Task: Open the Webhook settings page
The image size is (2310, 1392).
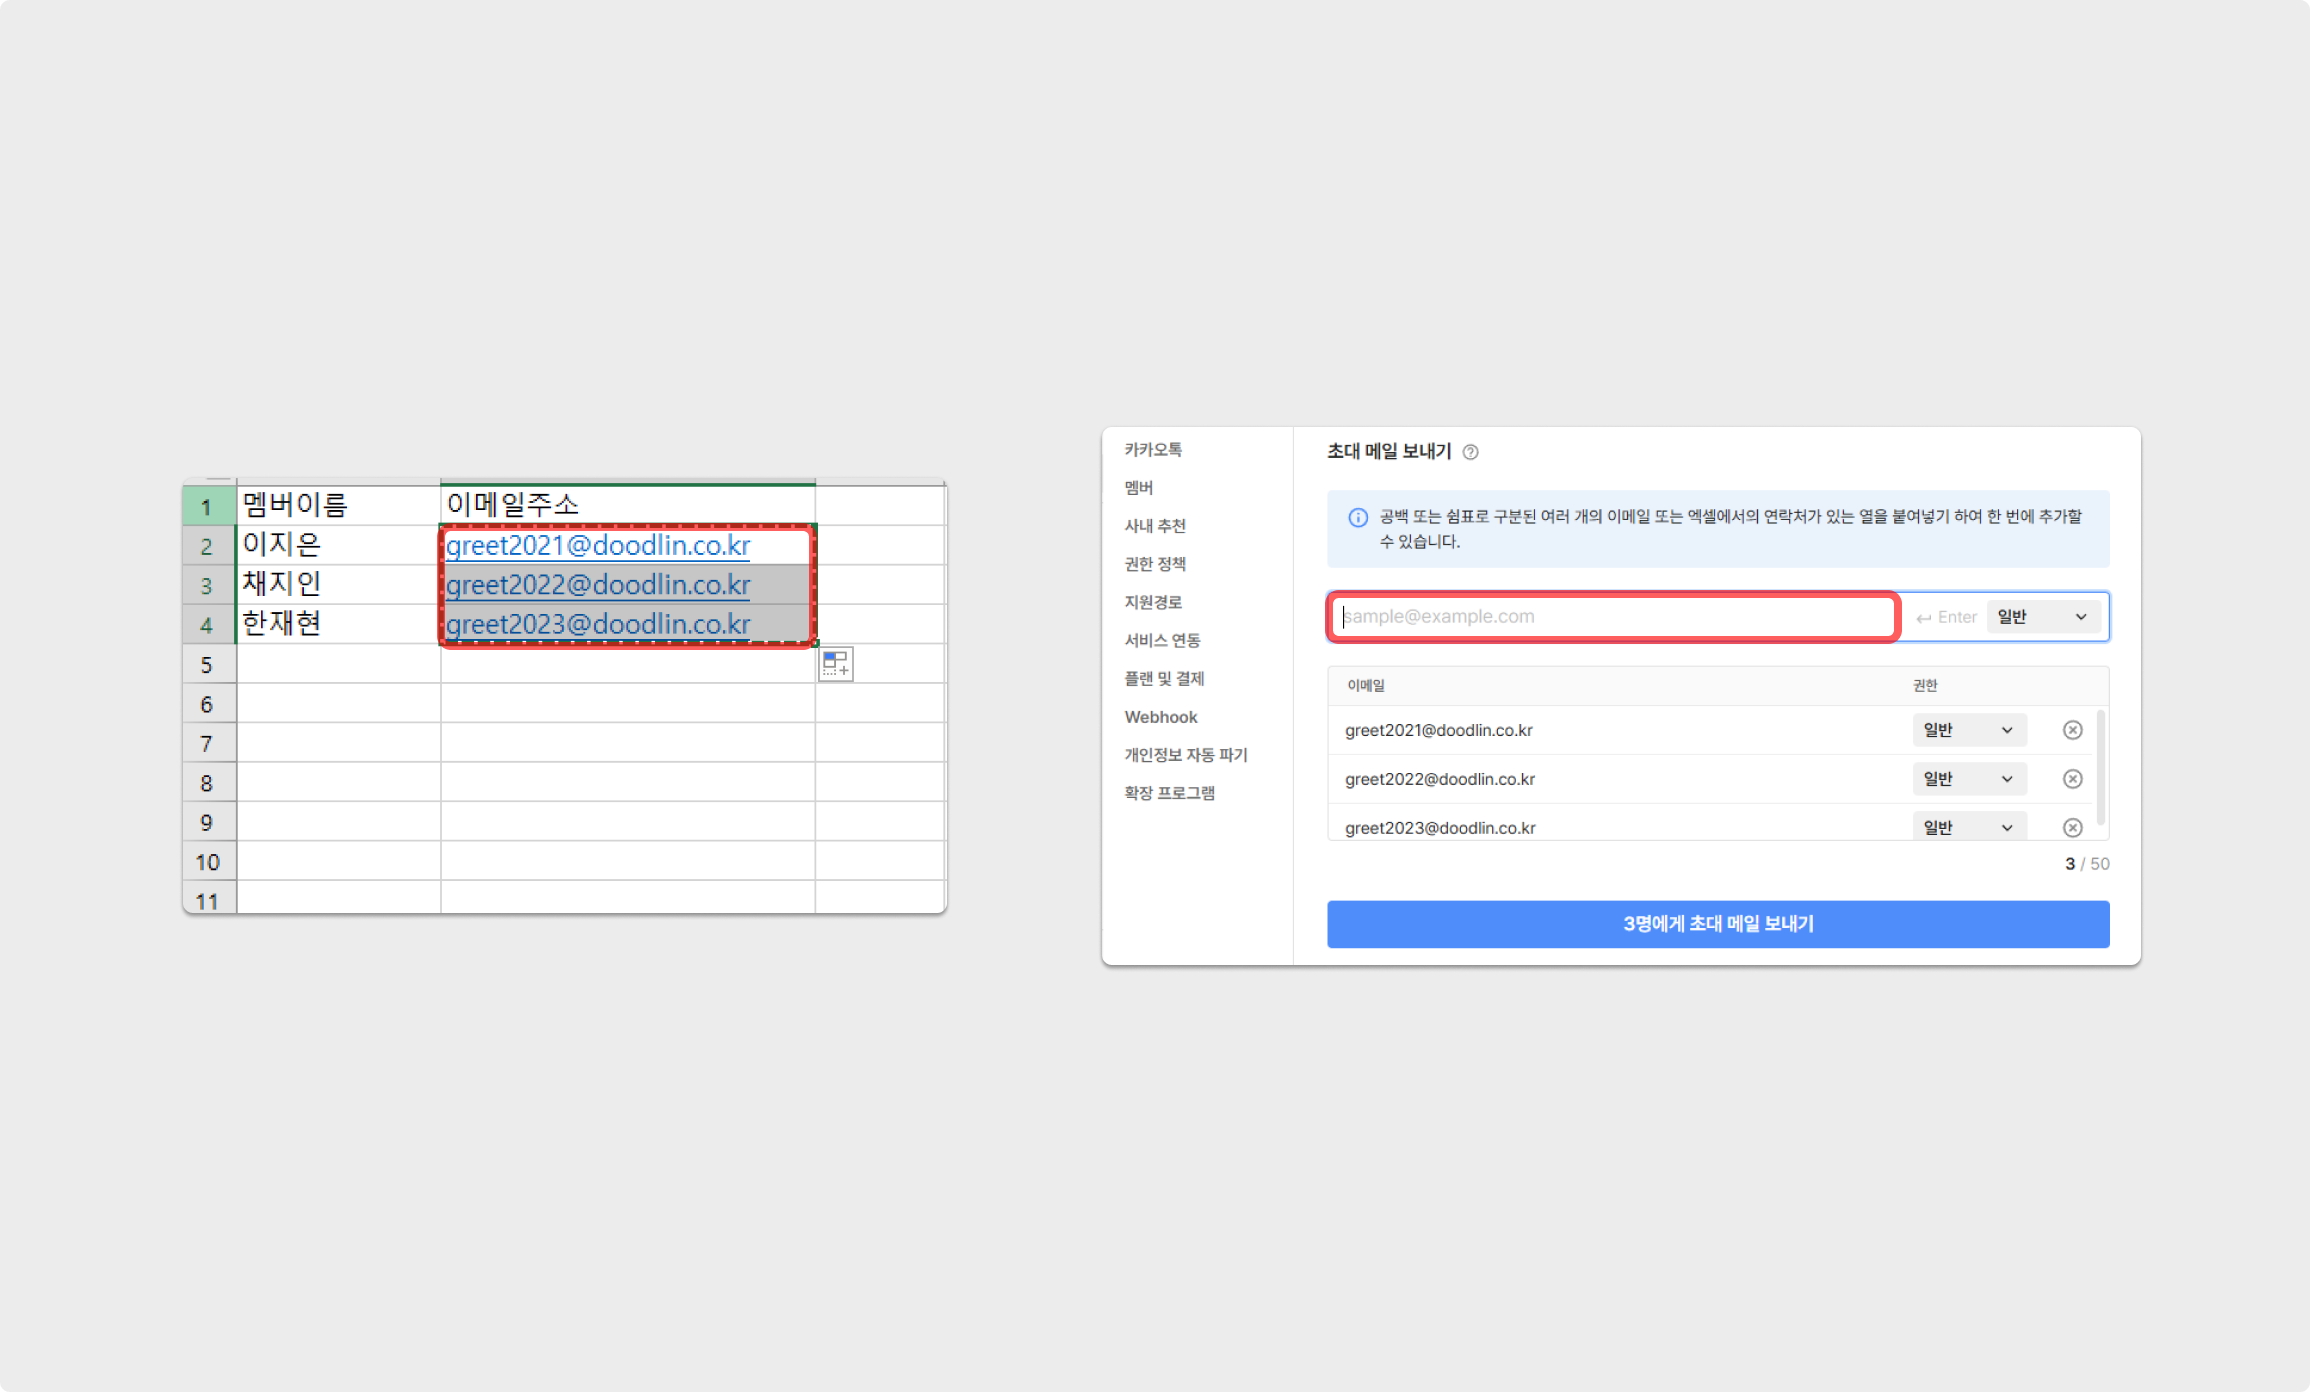Action: point(1160,717)
